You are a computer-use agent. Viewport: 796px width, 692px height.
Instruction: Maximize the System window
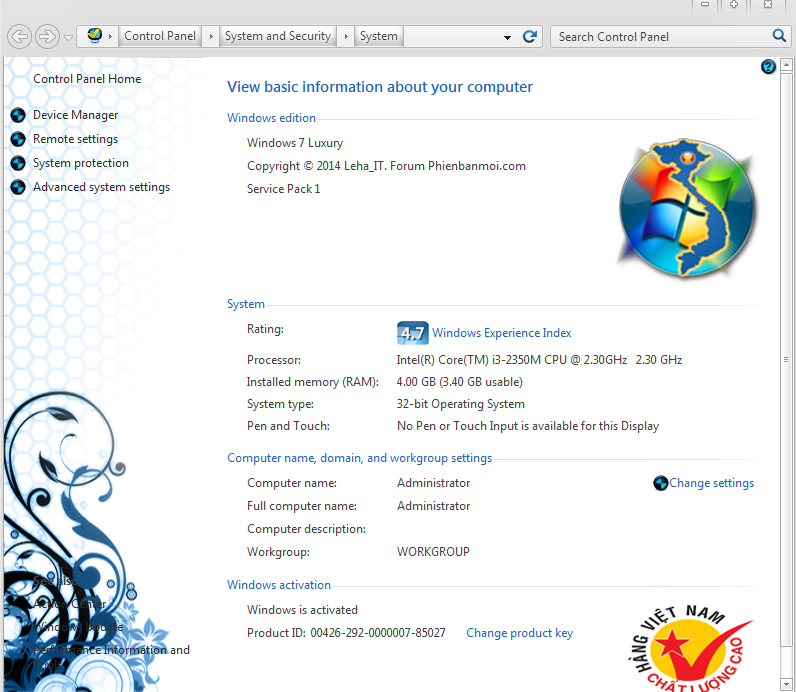pos(734,5)
